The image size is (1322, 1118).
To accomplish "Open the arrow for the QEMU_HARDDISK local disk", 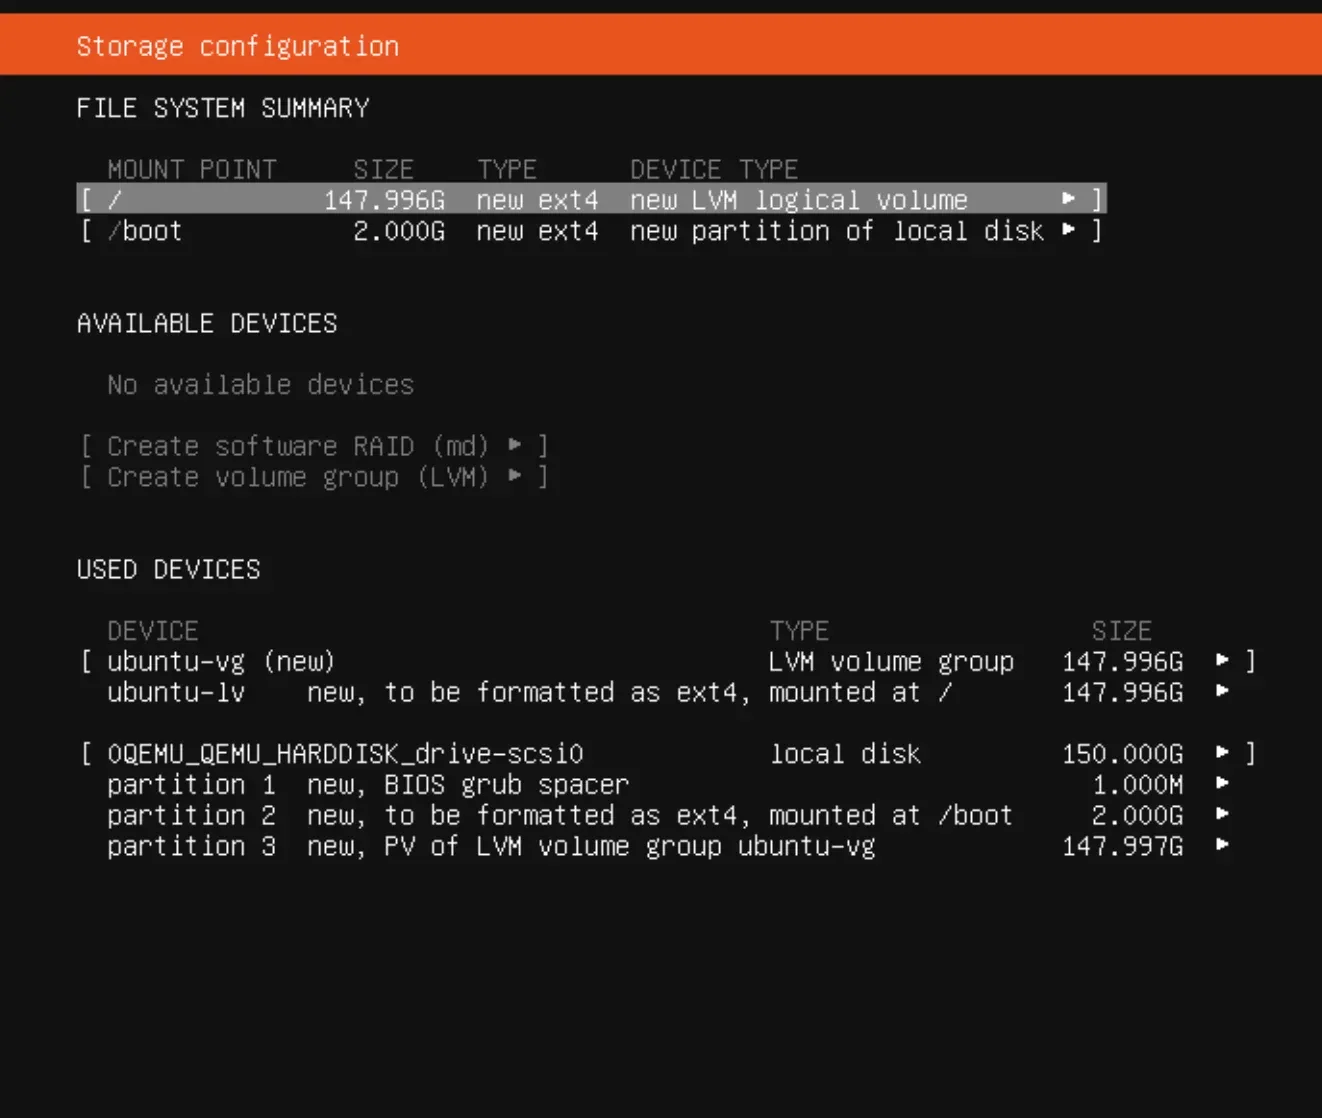I will coord(1222,752).
